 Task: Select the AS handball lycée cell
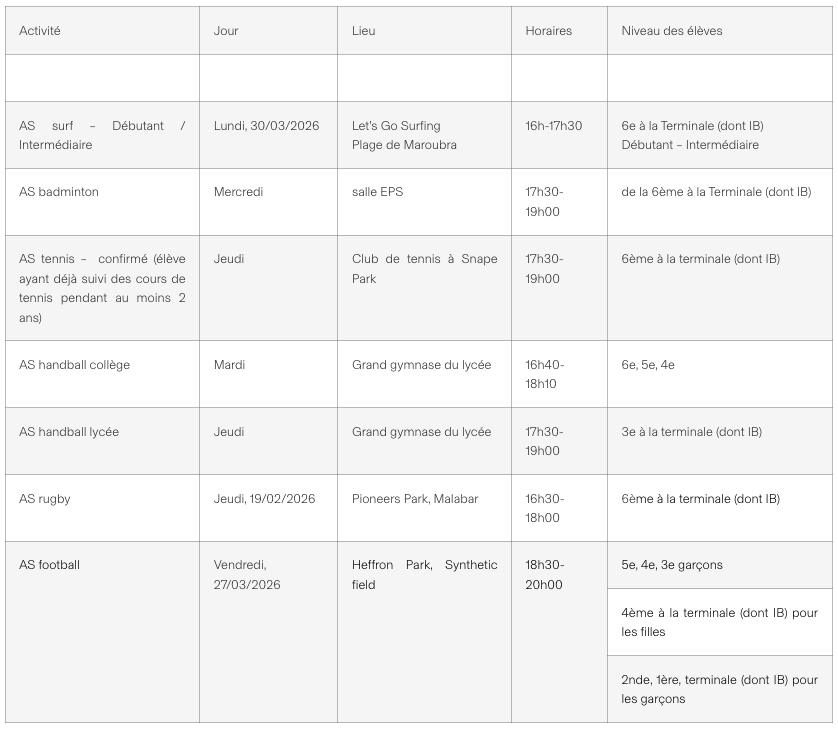[x=102, y=441]
